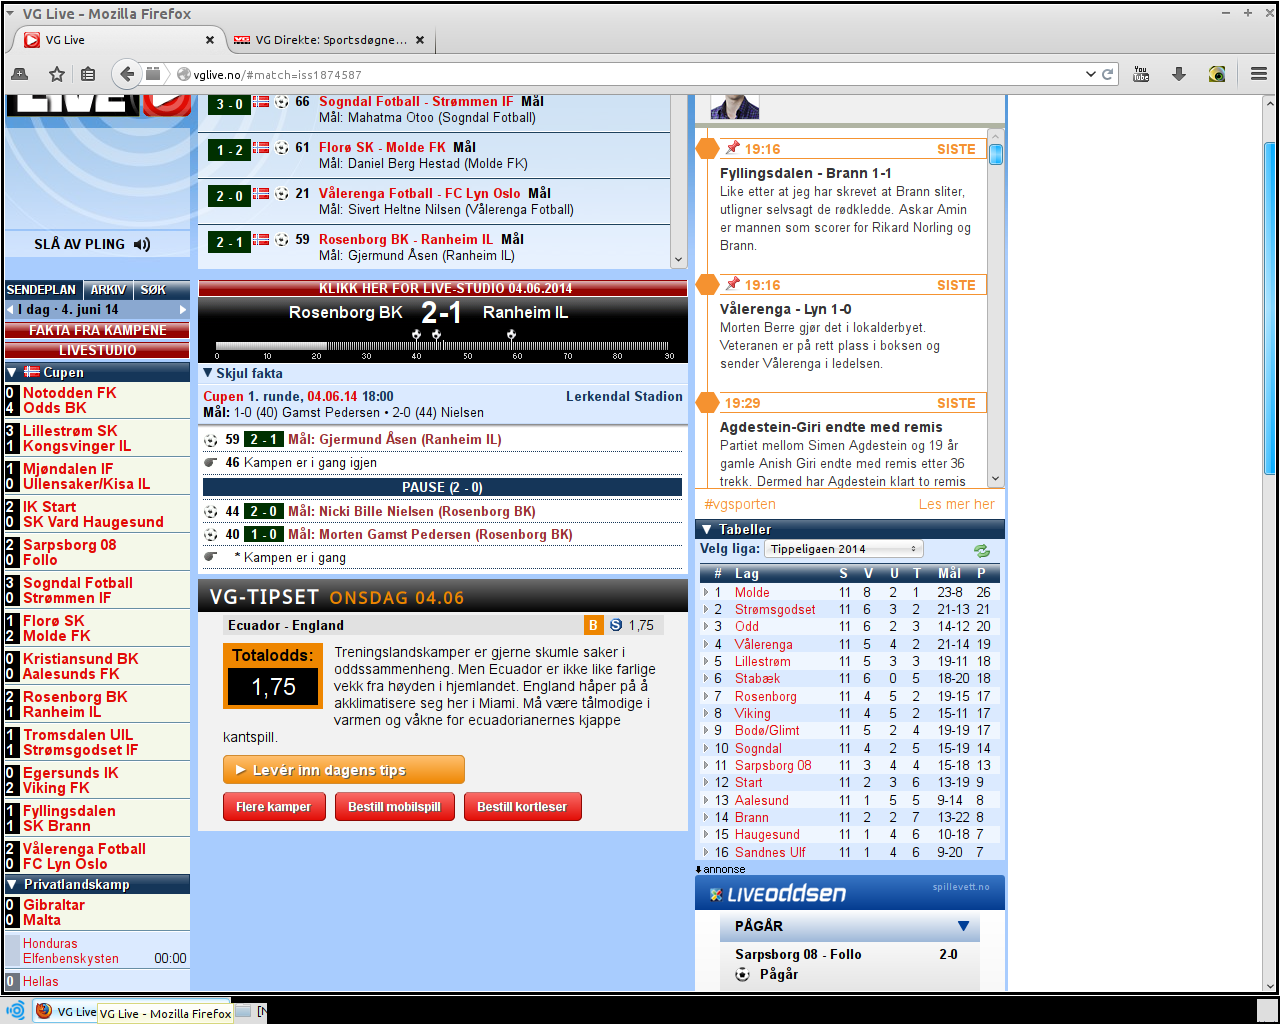Click the Flere kamper button
This screenshot has width=1280, height=1024.
tap(273, 807)
